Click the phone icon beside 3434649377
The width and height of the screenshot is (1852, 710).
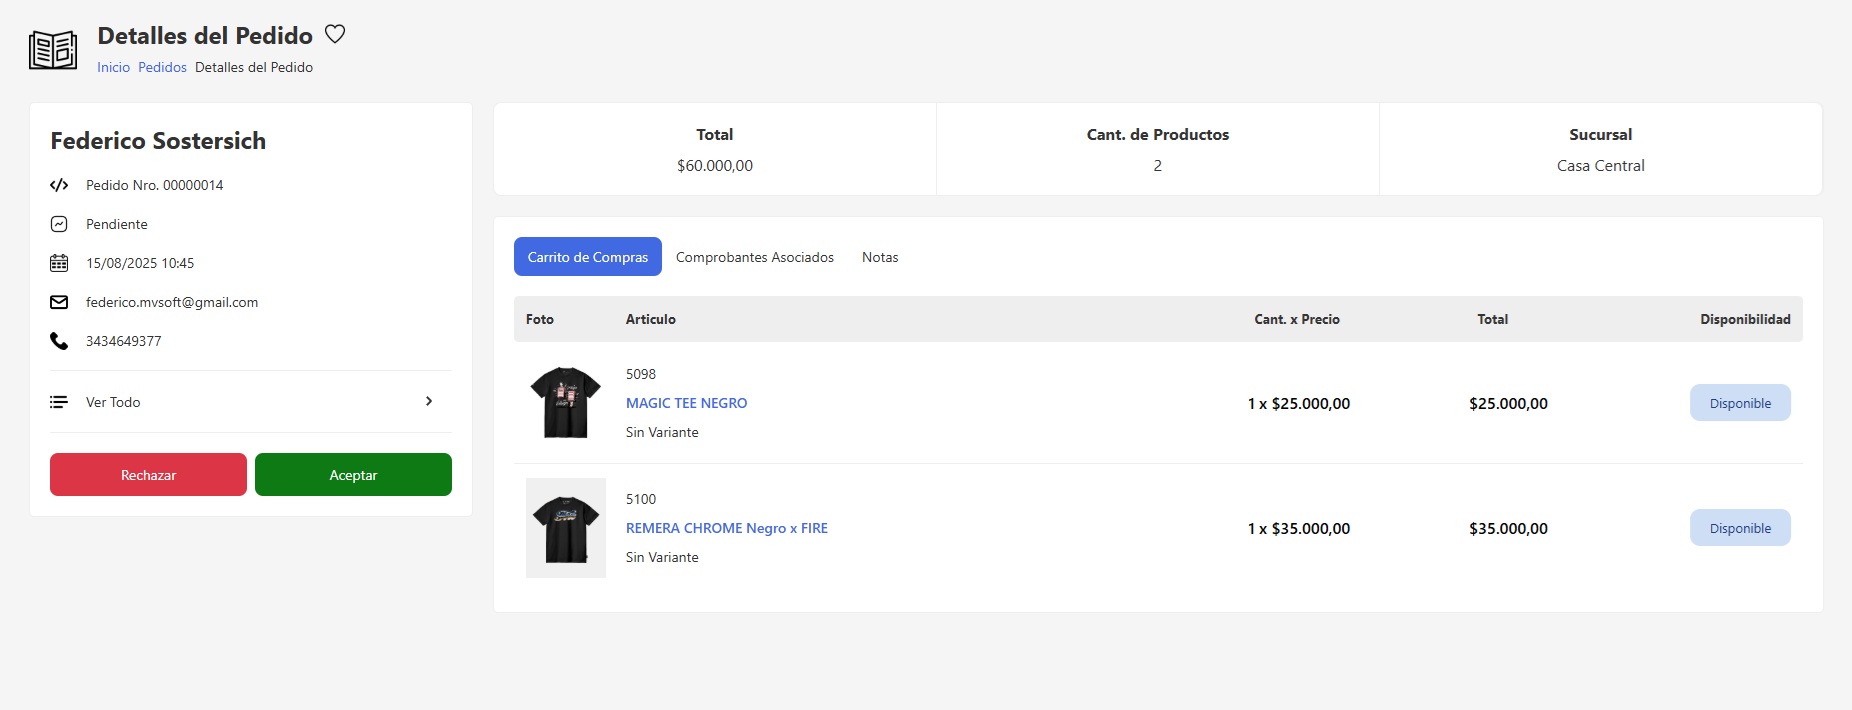click(59, 341)
